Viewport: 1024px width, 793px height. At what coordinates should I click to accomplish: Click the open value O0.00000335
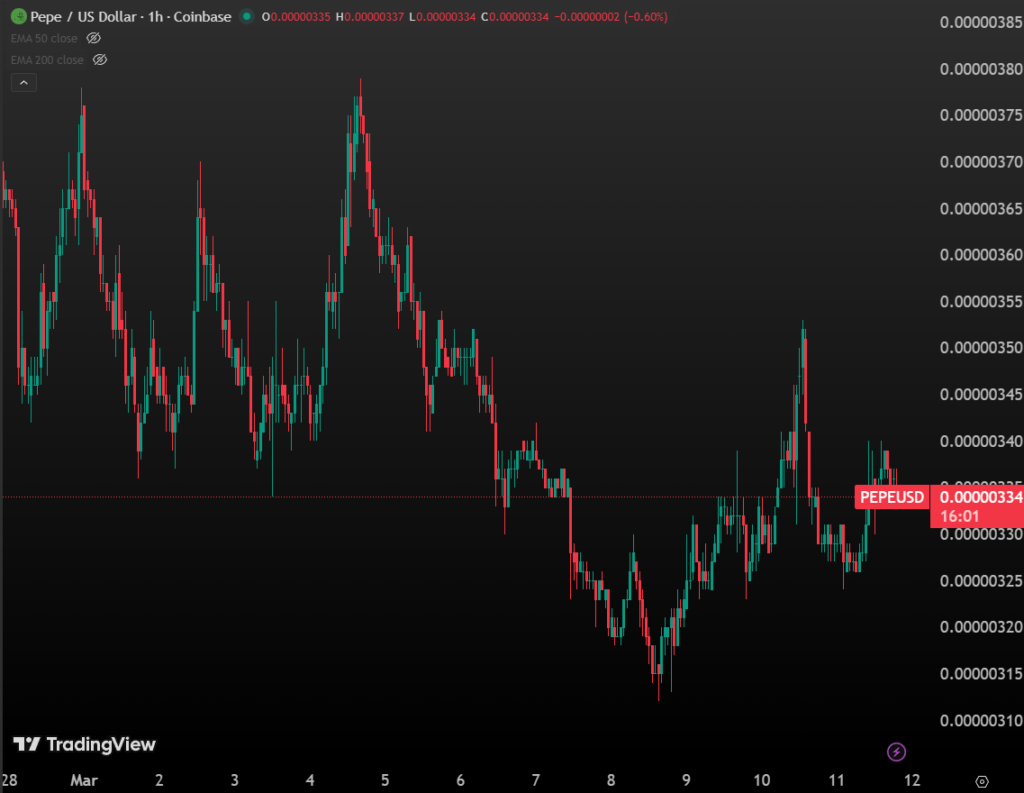tap(298, 17)
